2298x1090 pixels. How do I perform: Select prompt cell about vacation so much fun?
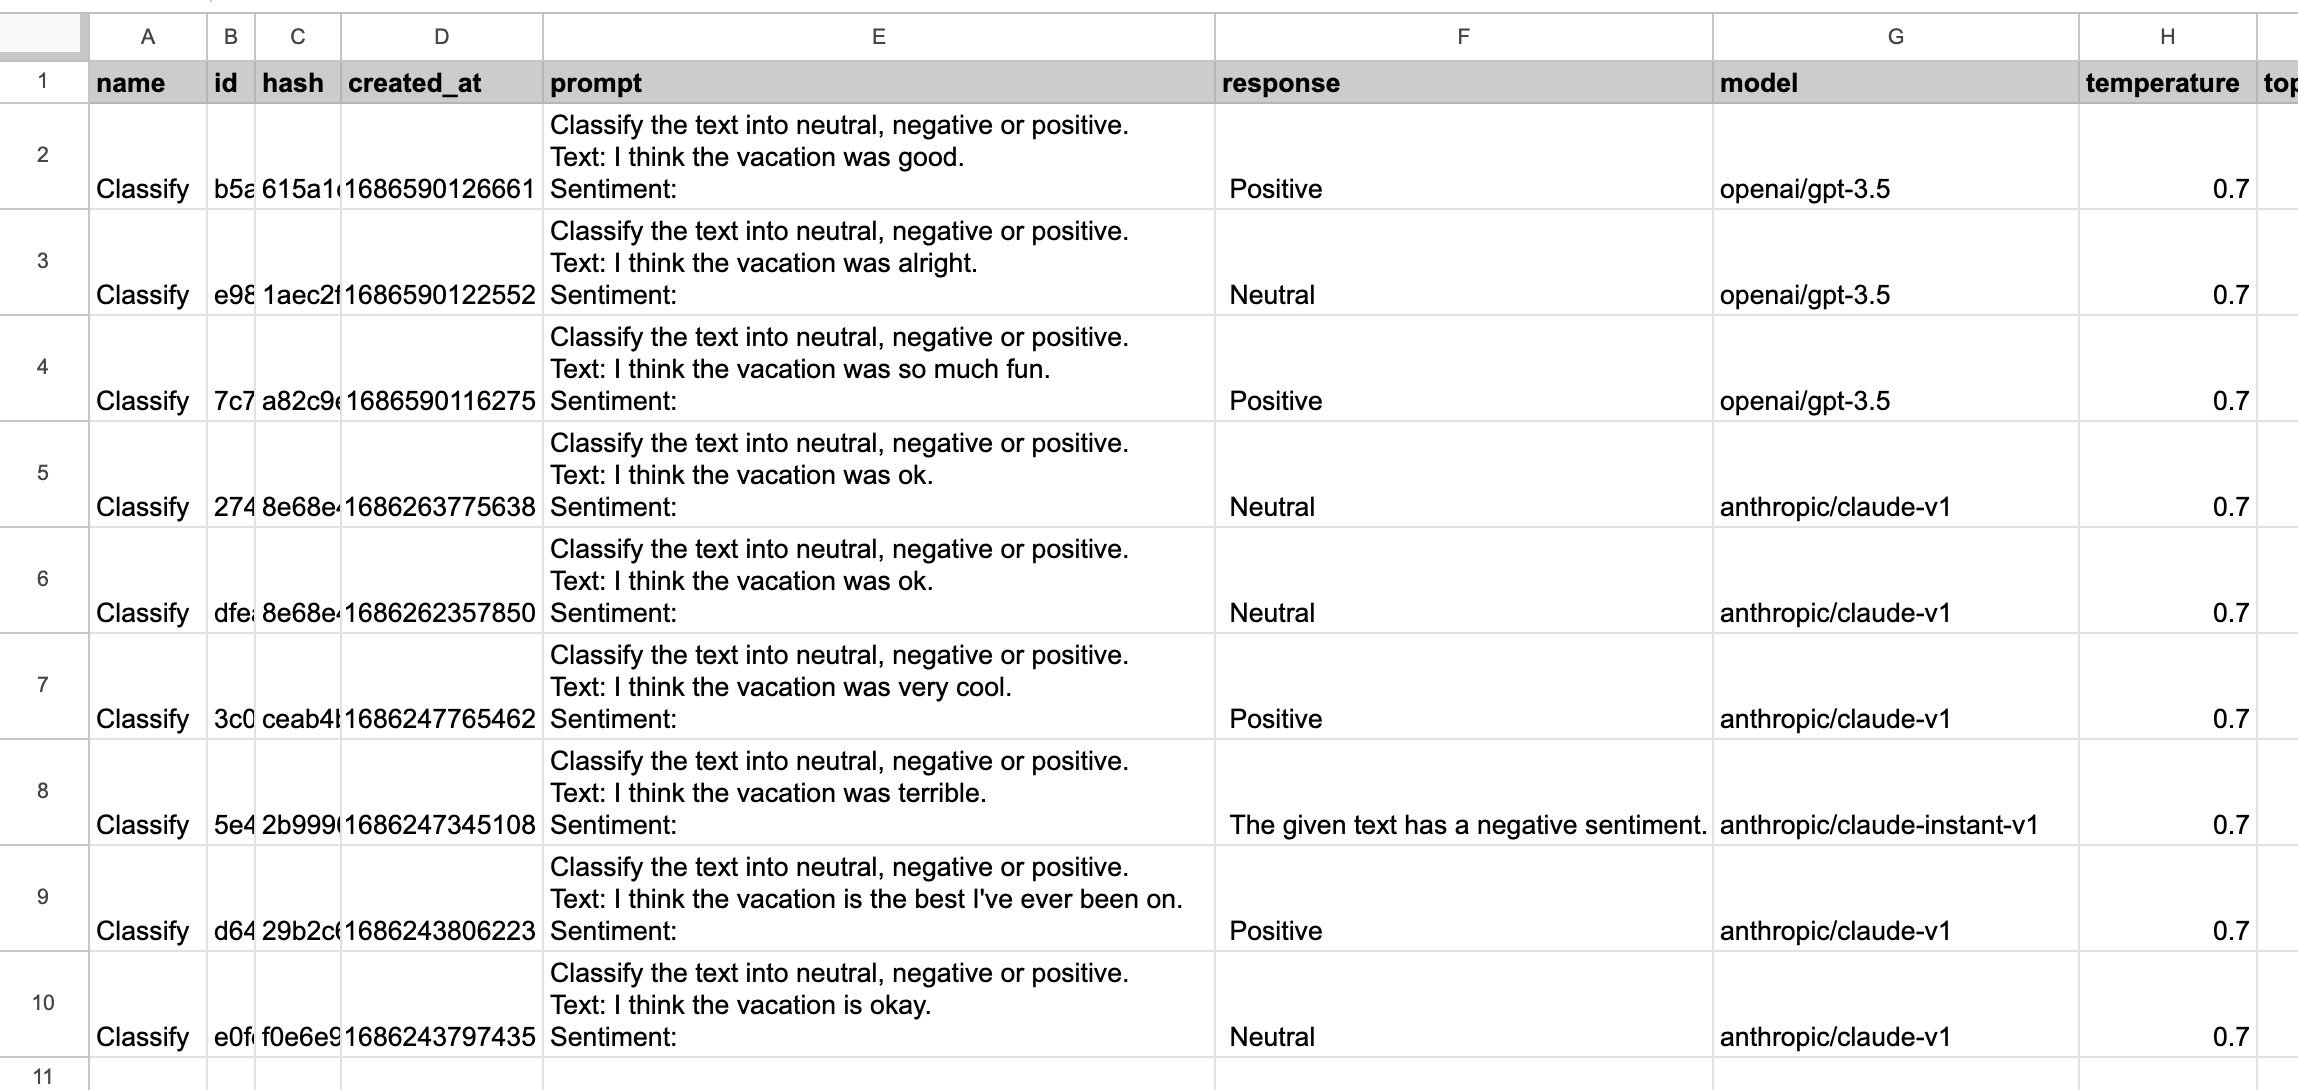point(879,369)
